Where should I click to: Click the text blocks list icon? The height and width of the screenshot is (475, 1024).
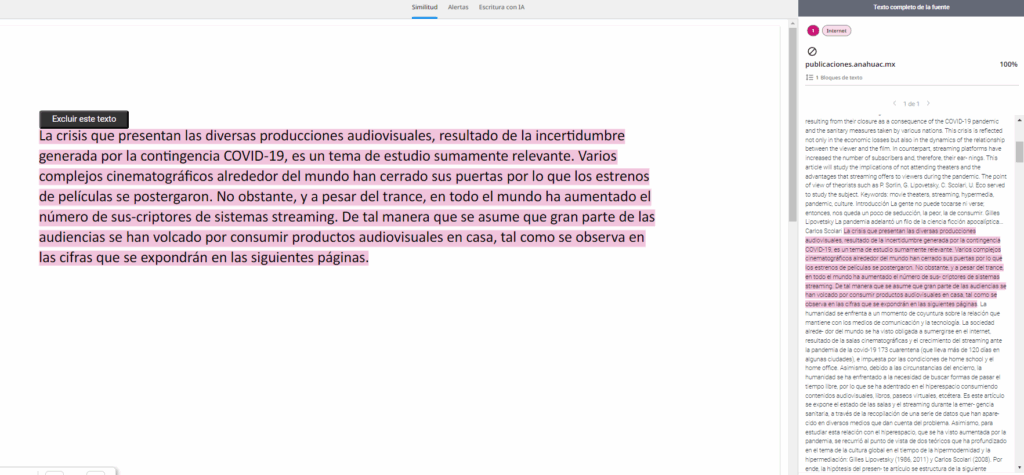click(x=809, y=77)
